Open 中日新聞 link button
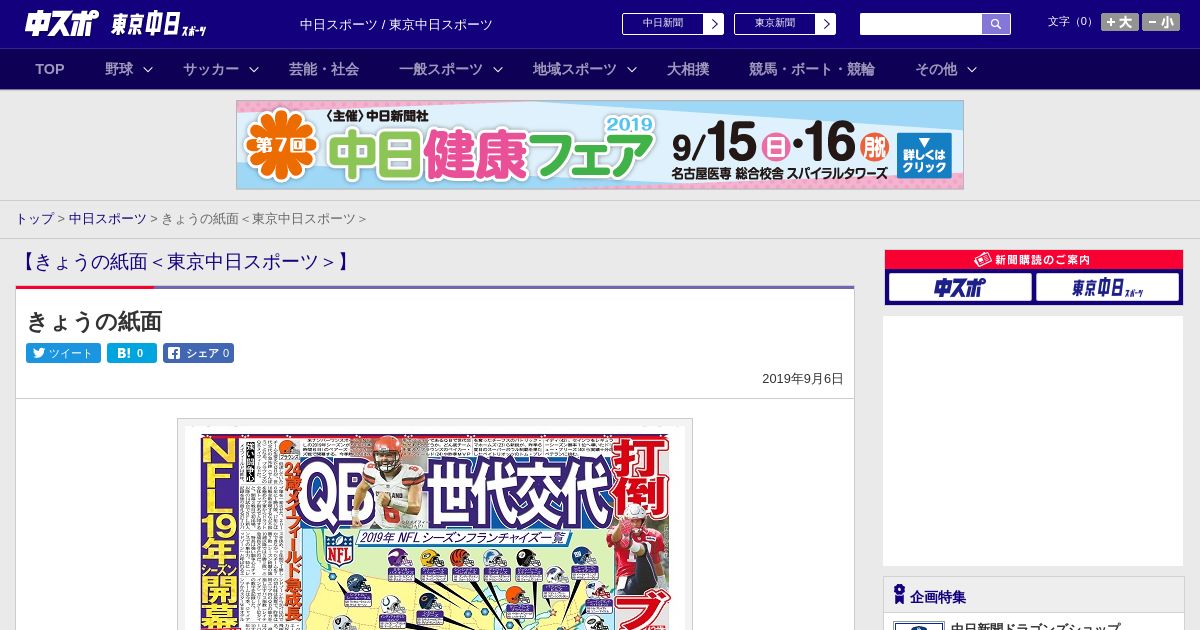 pos(663,24)
